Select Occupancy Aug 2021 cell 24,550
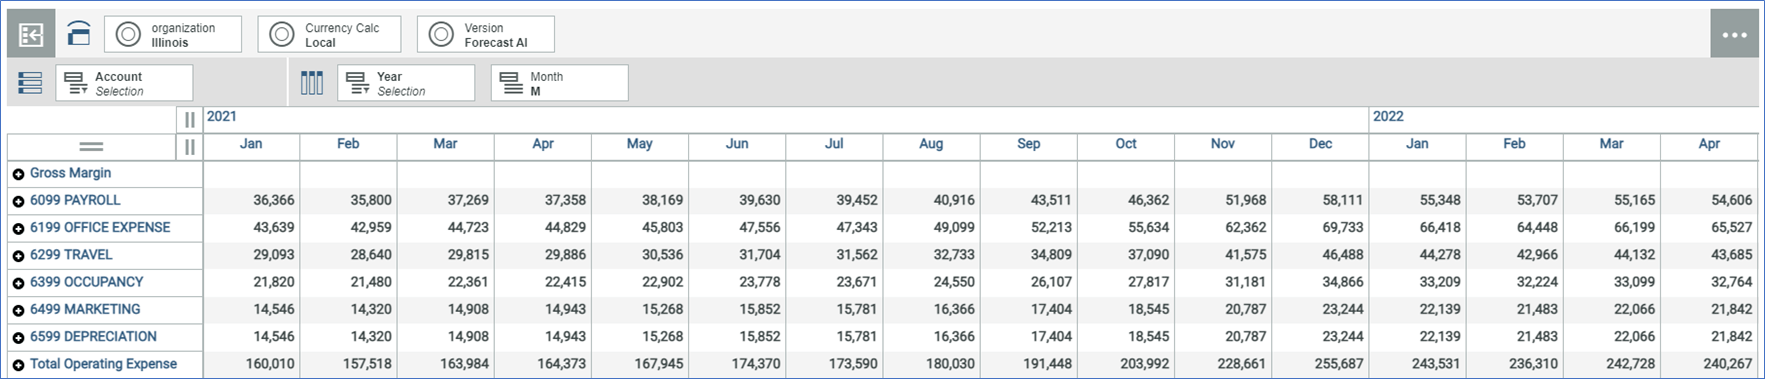 click(932, 282)
